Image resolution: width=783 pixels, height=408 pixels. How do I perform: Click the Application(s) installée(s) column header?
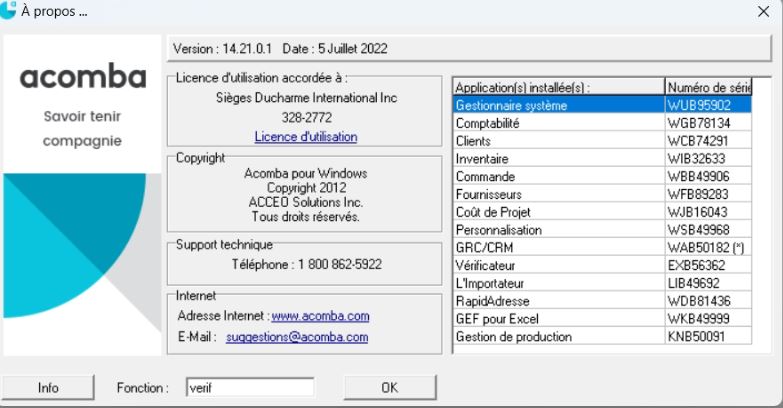(x=559, y=87)
